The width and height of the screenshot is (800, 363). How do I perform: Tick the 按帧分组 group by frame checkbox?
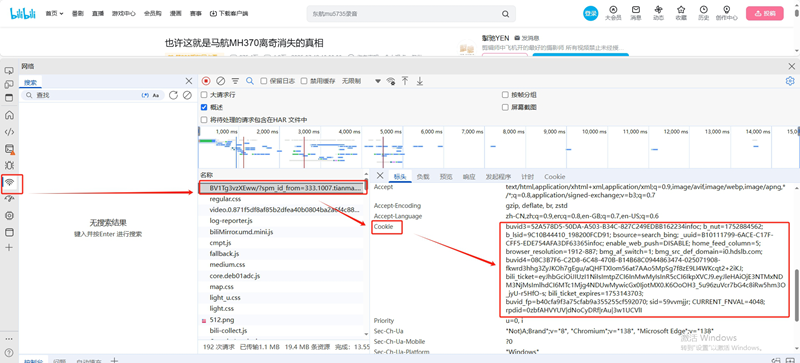(x=505, y=95)
